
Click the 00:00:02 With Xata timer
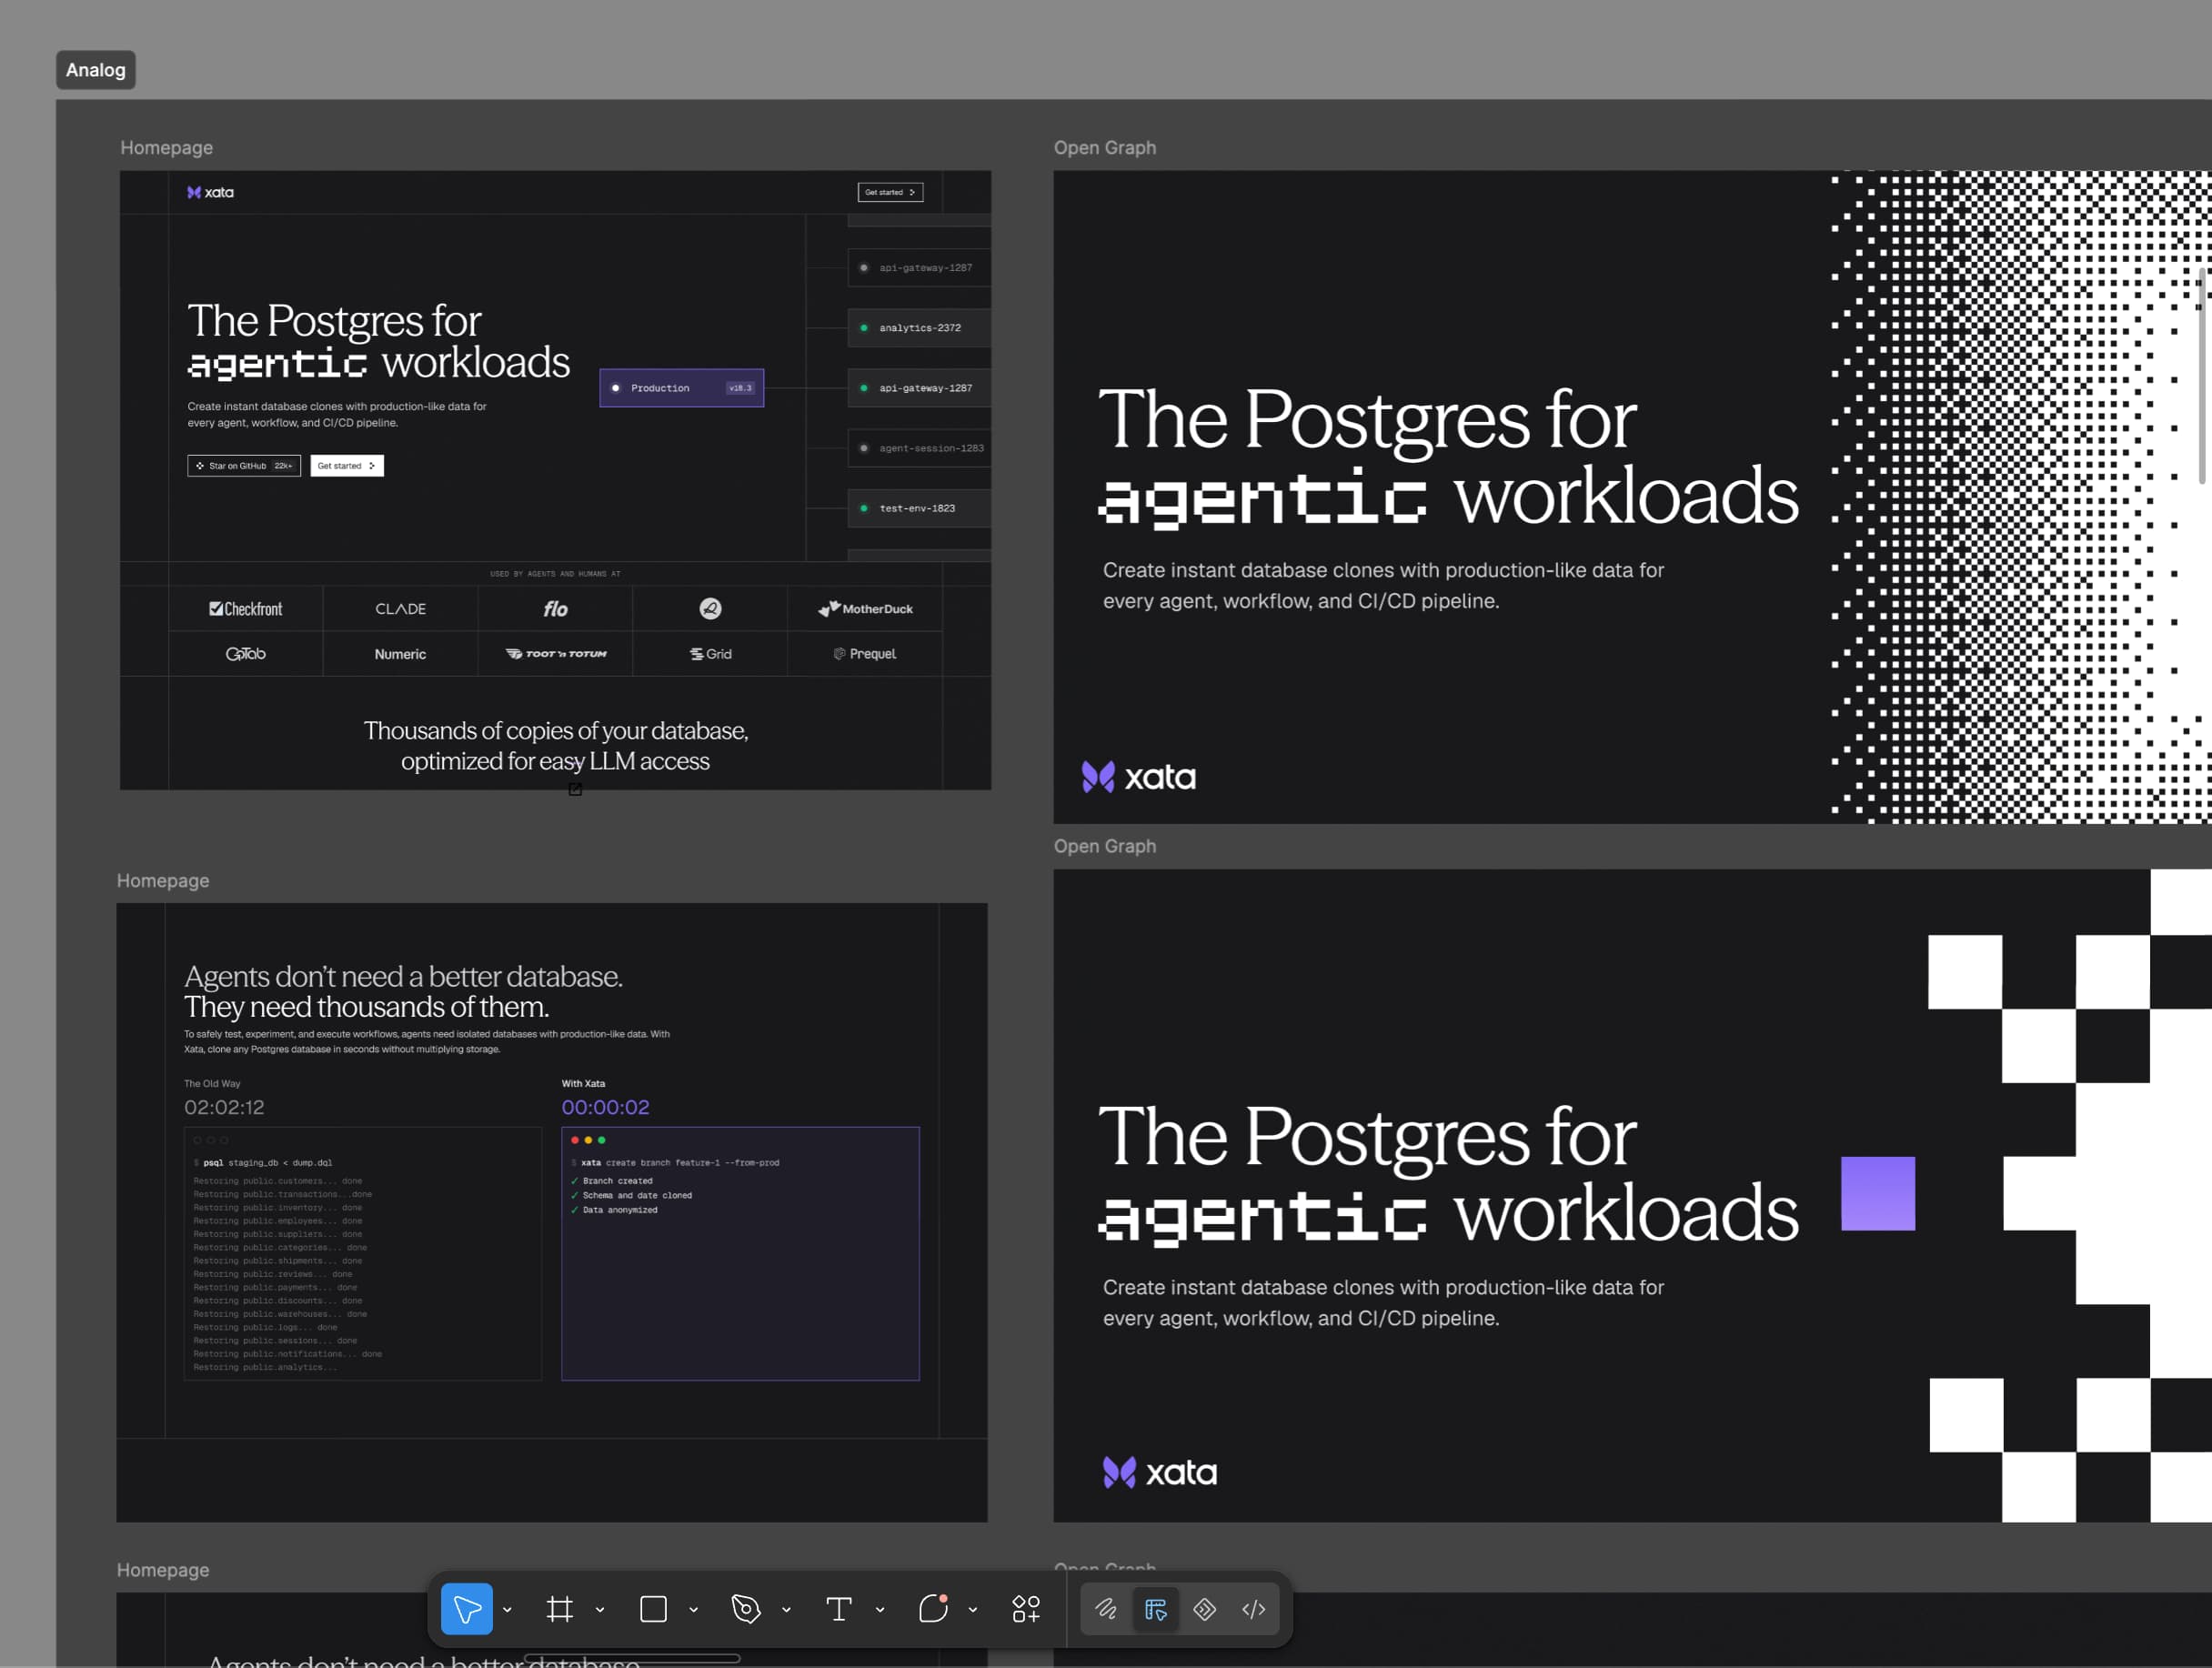point(605,1107)
